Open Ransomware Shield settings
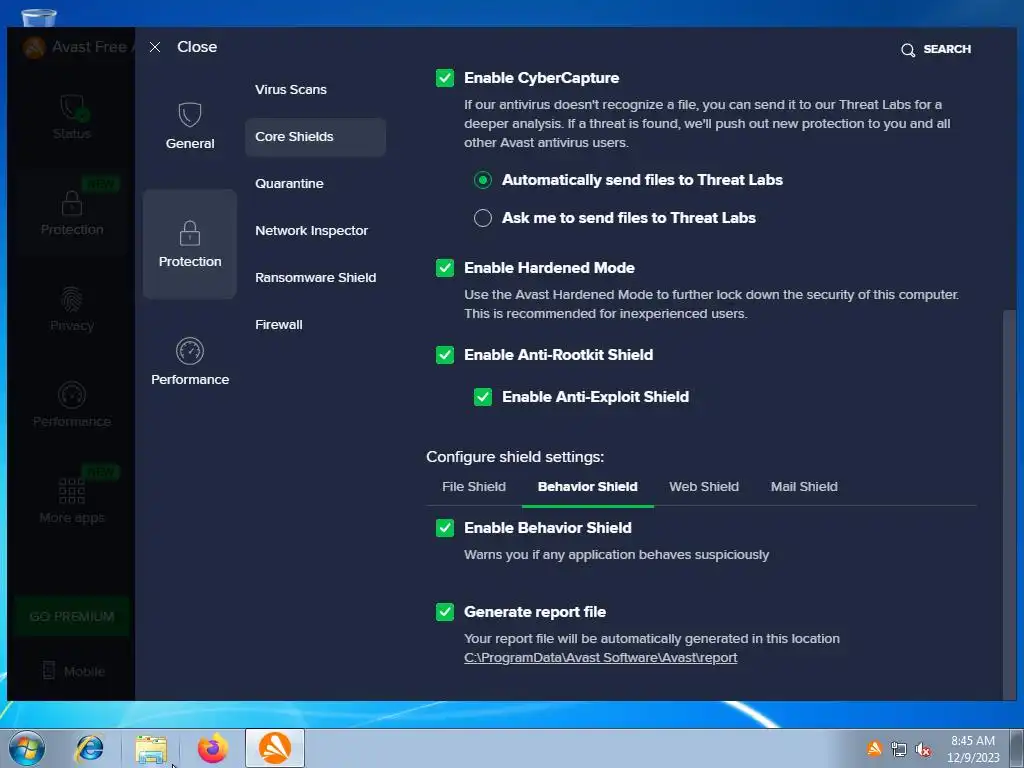This screenshot has width=1024, height=768. [315, 278]
